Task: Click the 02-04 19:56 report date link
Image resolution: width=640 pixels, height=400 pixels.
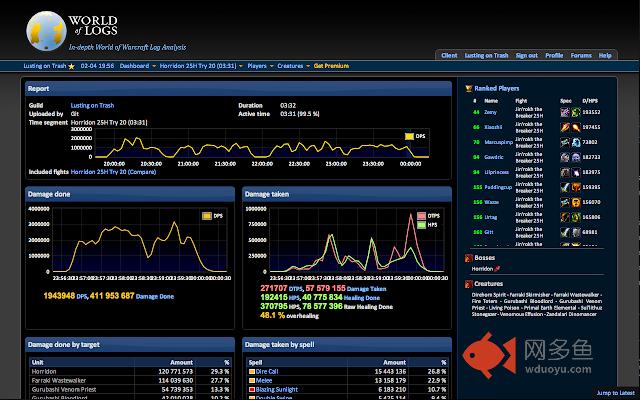Action: coord(97,66)
